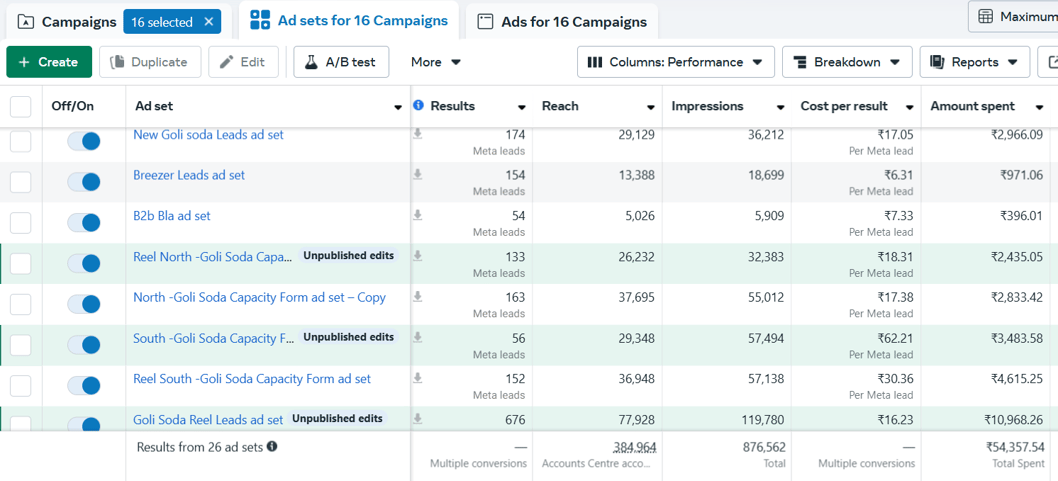Click Unpublished edits badge on Reel North row
The width and height of the screenshot is (1058, 481).
pos(349,256)
